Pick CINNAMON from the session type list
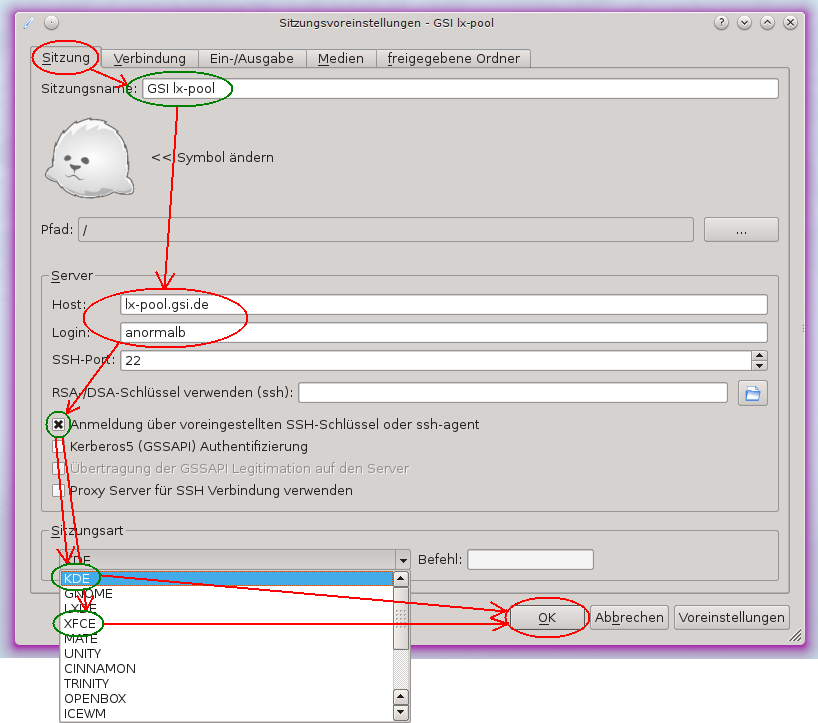This screenshot has height=723, width=818. (x=226, y=669)
